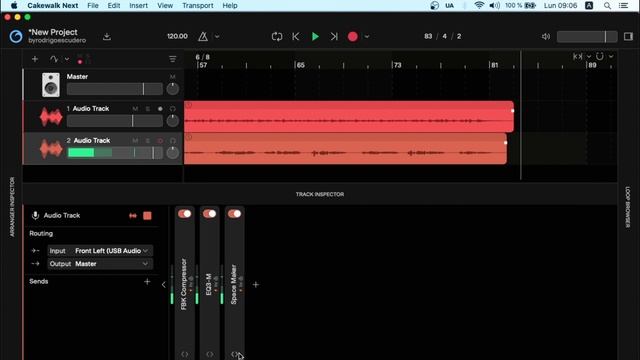Open snap settings chevron
The width and height of the screenshot is (640, 360).
point(611,56)
